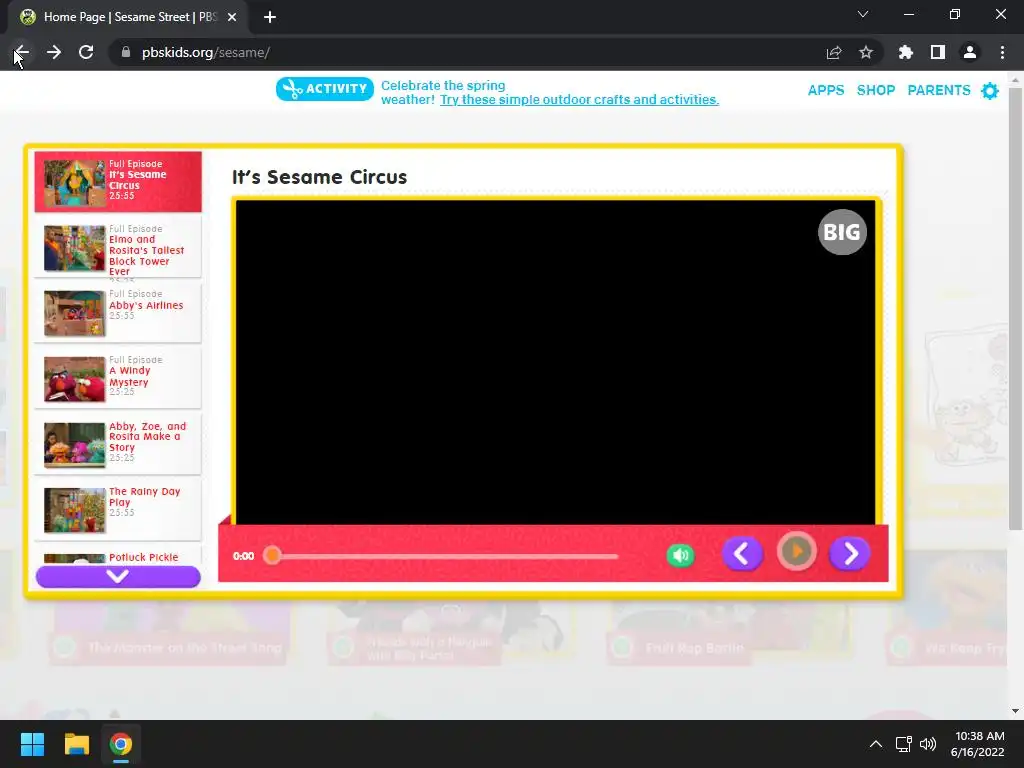
Task: Click the video seek bar track
Action: [x=445, y=556]
